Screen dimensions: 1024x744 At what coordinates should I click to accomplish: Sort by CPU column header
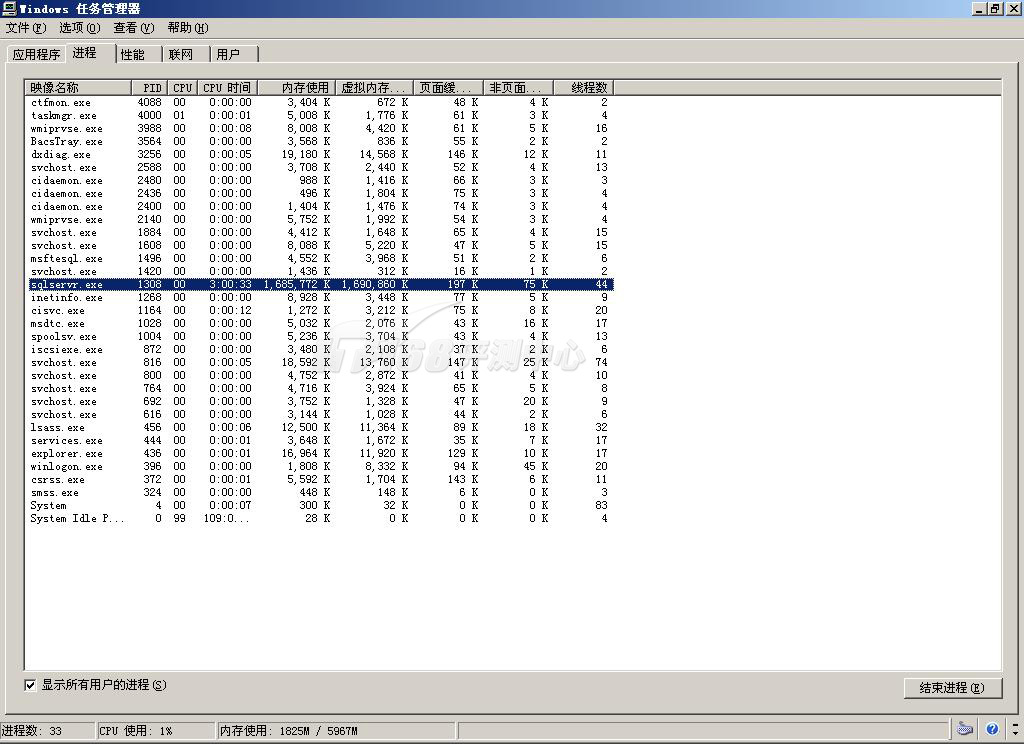[182, 88]
